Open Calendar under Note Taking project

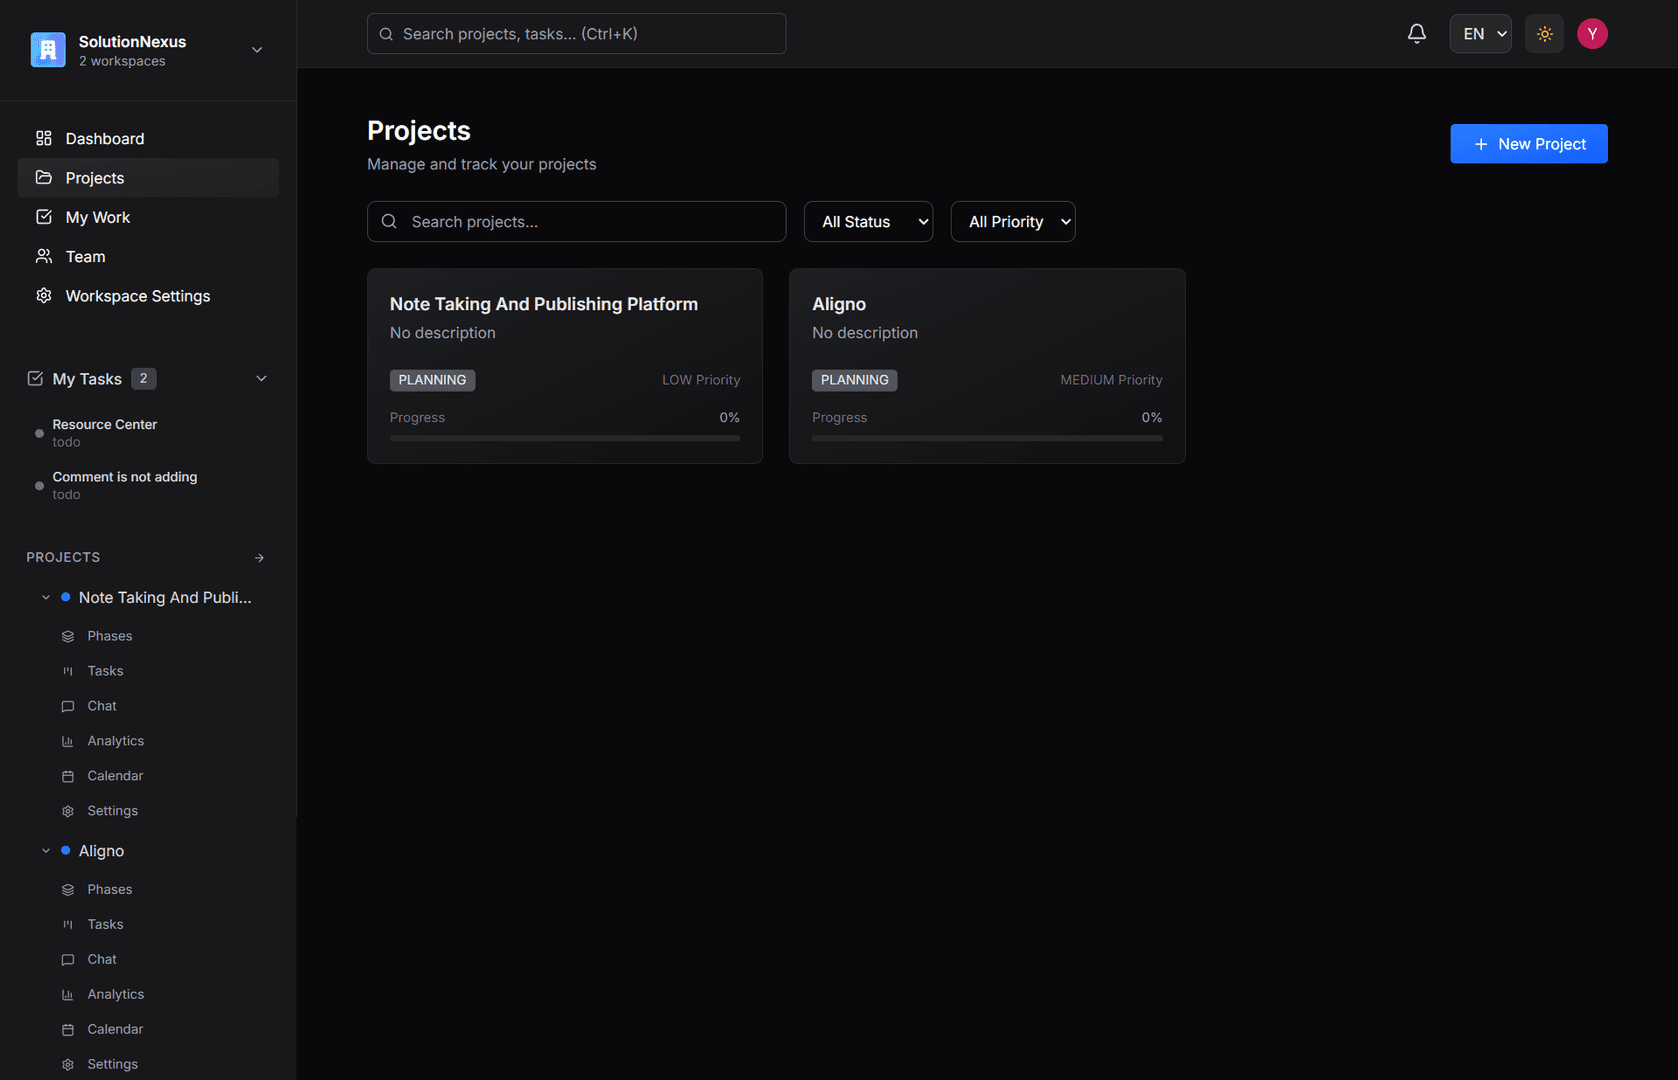(x=115, y=776)
